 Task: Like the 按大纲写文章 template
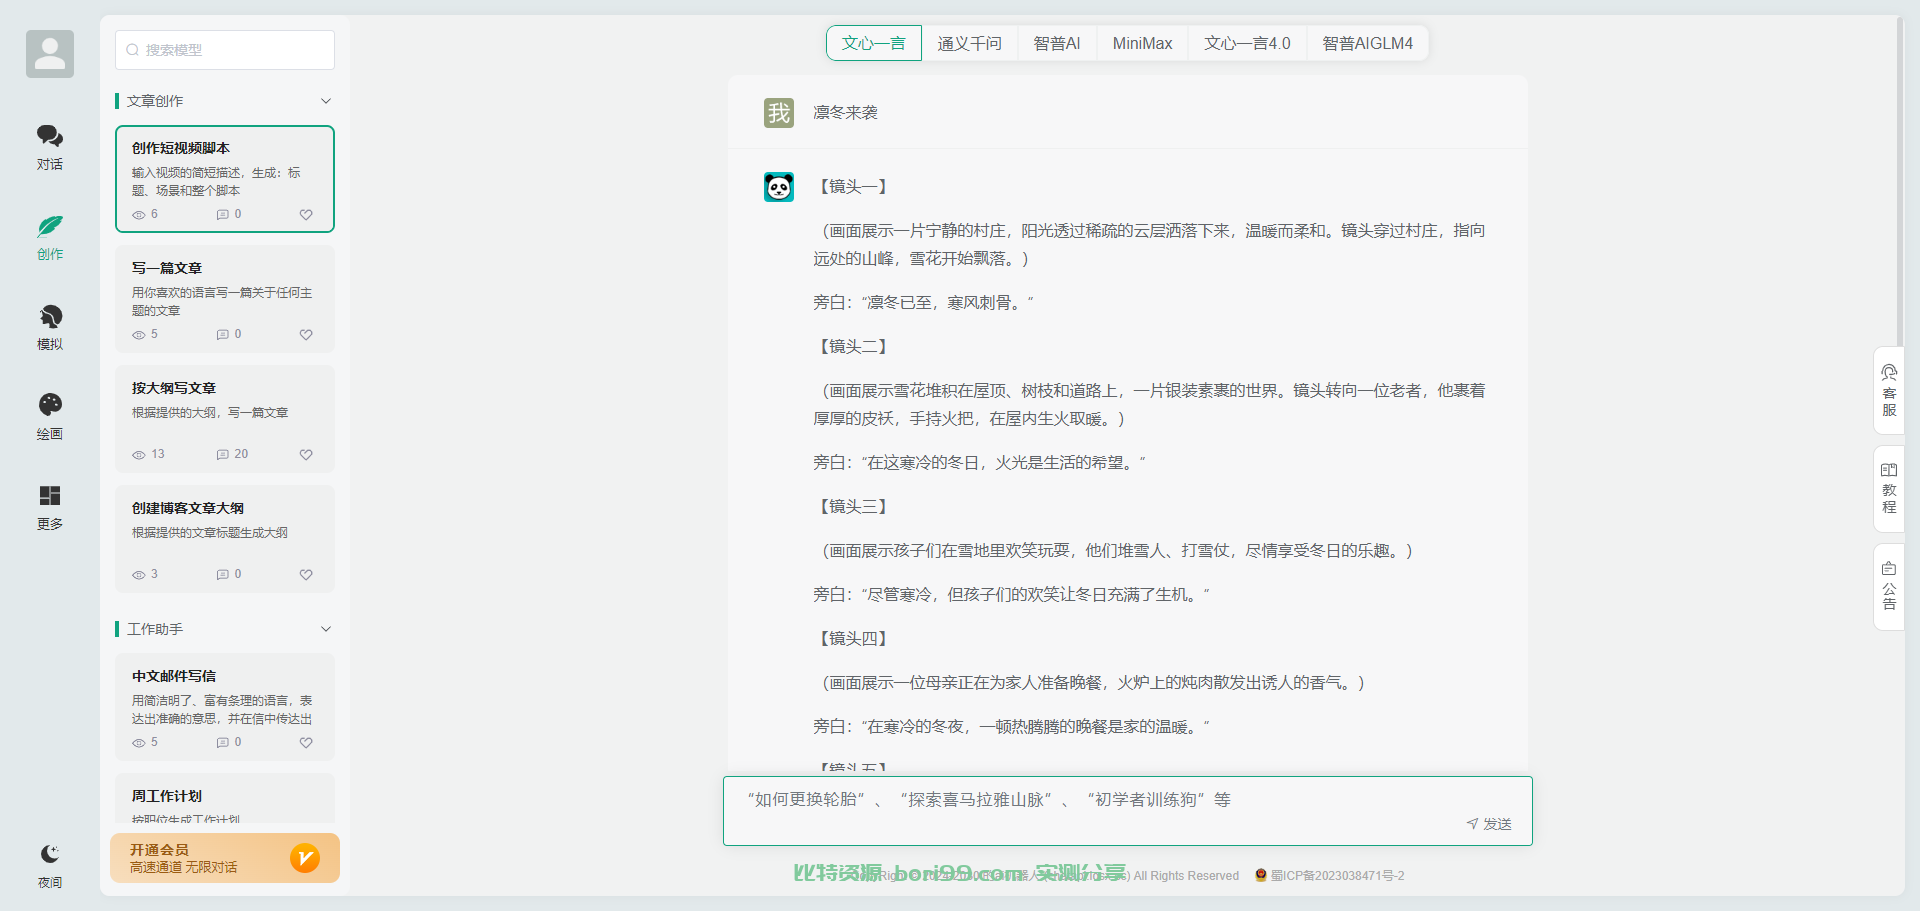point(306,455)
